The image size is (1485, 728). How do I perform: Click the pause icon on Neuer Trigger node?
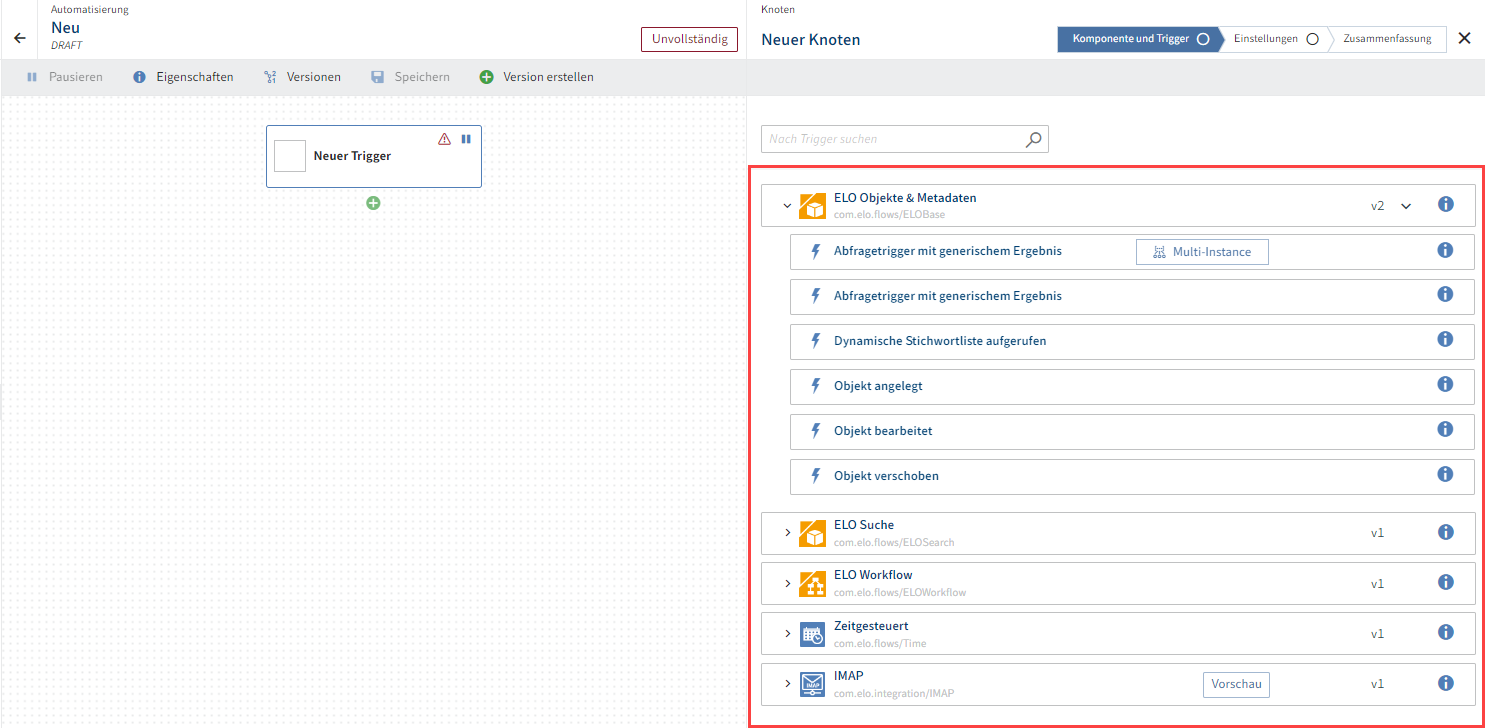[x=466, y=139]
